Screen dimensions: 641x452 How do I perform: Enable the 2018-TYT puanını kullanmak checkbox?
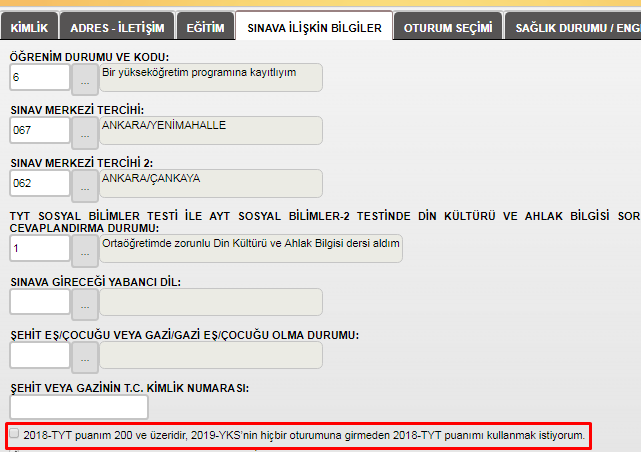(x=14, y=435)
